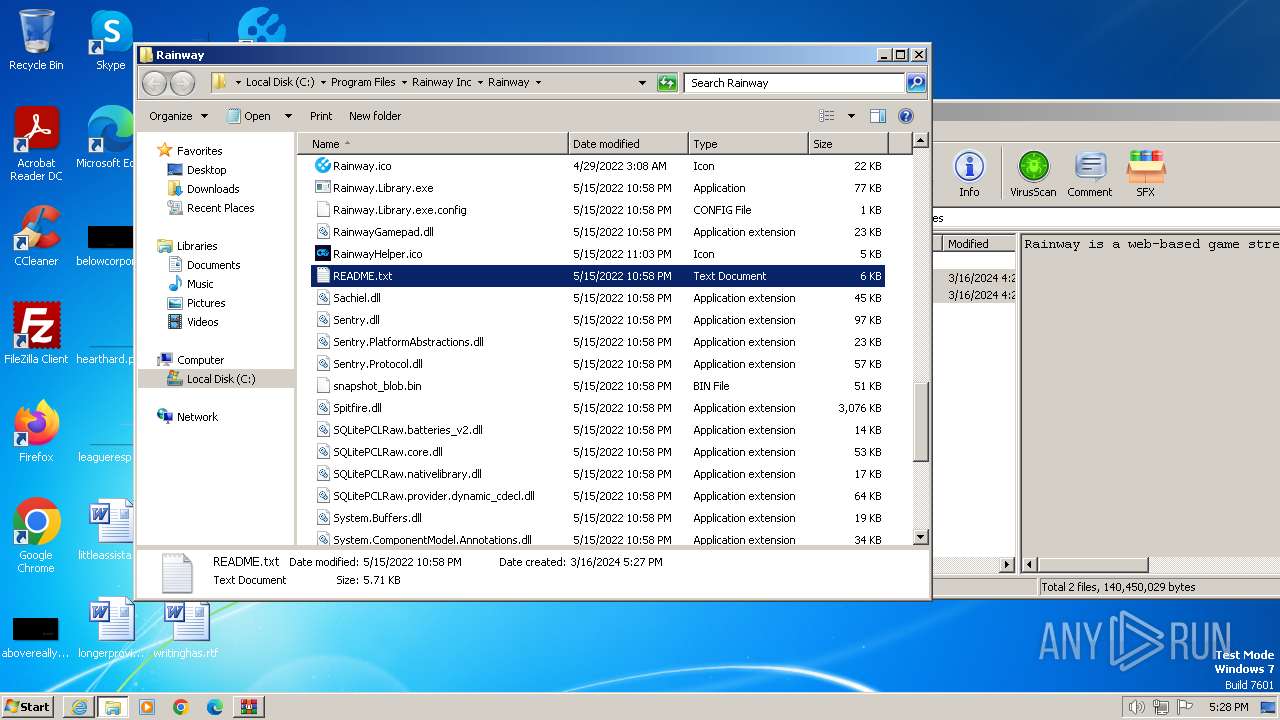Screen dimensions: 1280x720
Task: Click WinRAR horizontal scrollbar right arrow
Action: [x=1007, y=565]
